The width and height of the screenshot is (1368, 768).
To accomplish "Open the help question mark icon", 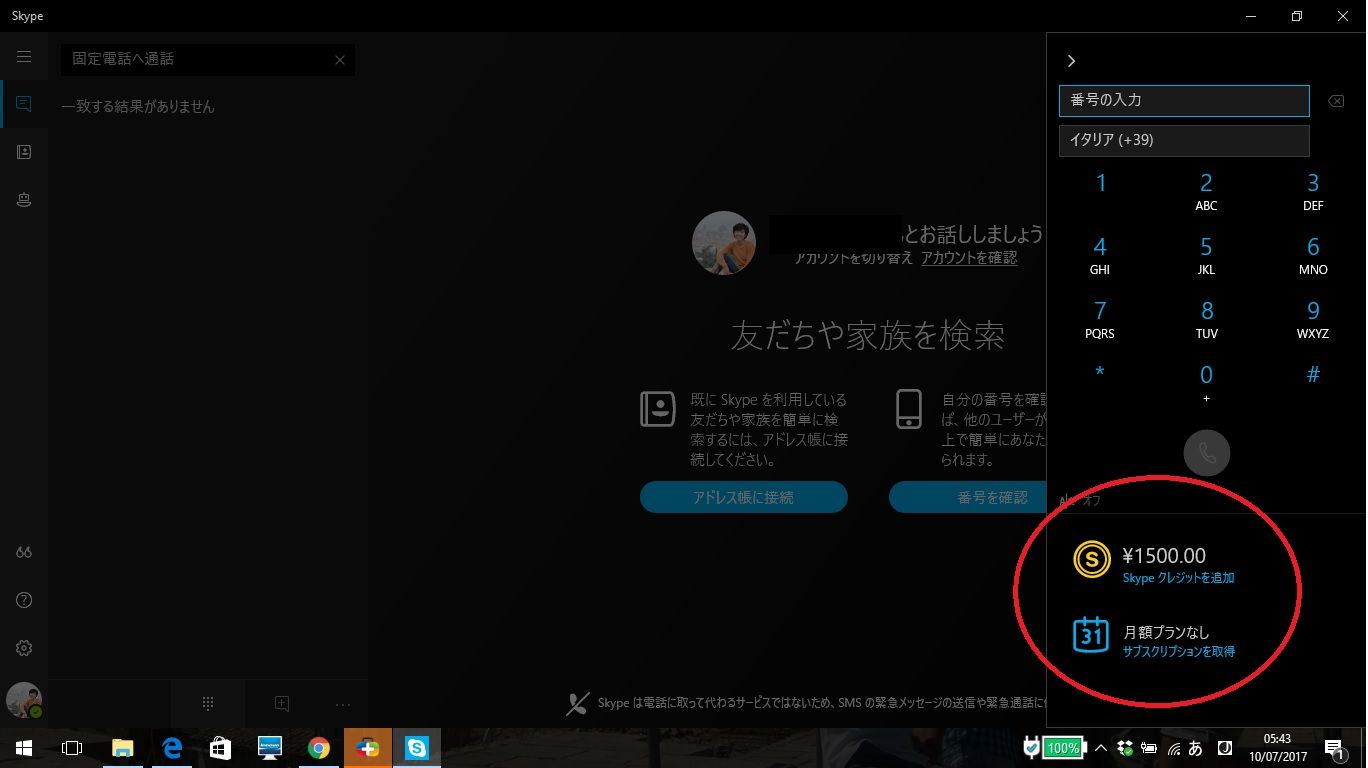I will click(24, 600).
